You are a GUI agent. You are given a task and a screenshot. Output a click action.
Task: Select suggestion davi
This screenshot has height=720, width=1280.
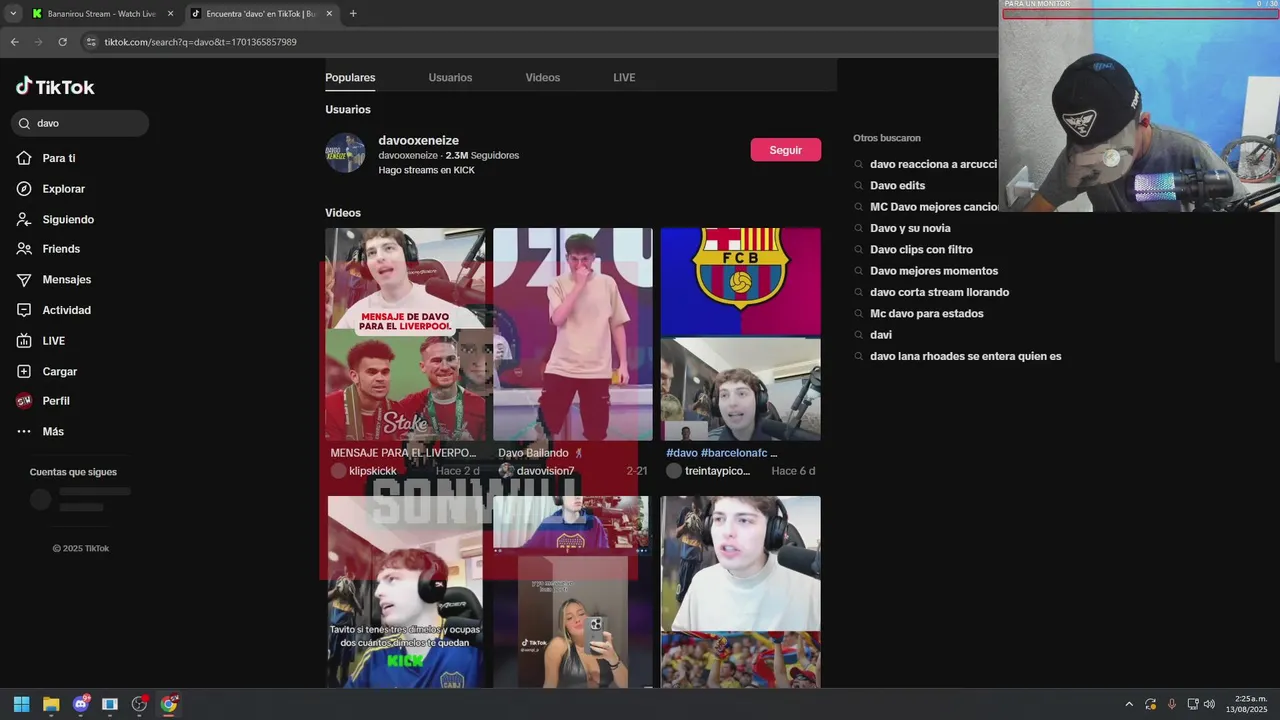pos(880,335)
